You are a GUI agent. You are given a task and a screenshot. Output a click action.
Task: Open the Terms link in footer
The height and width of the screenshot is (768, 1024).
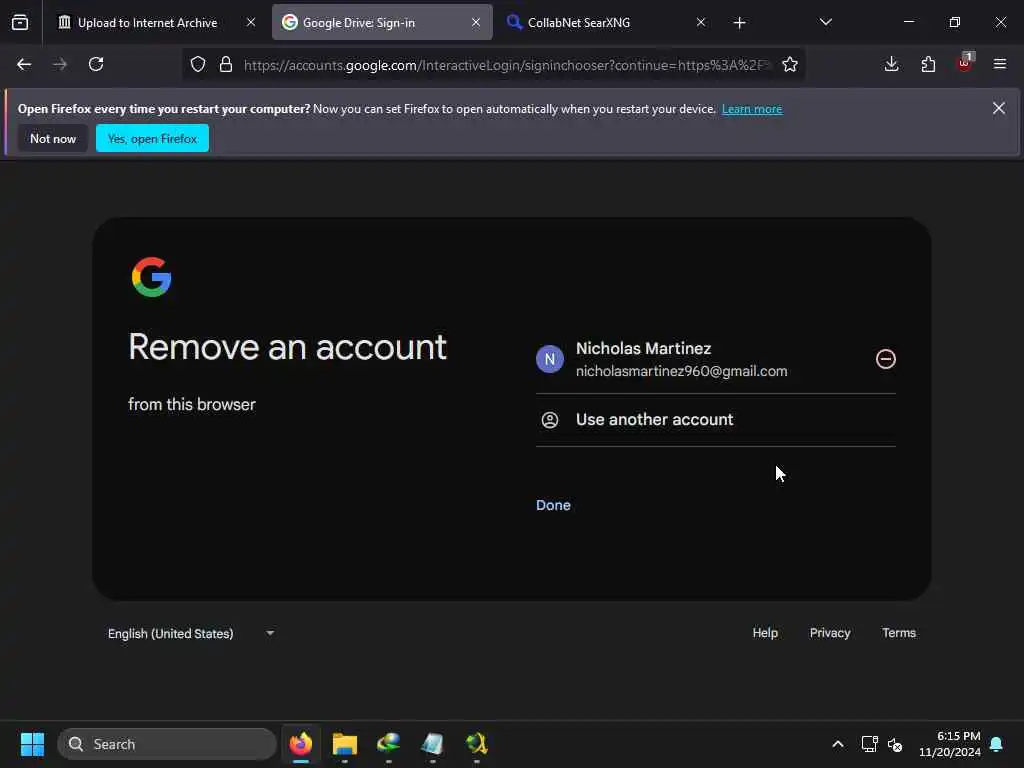pos(899,633)
